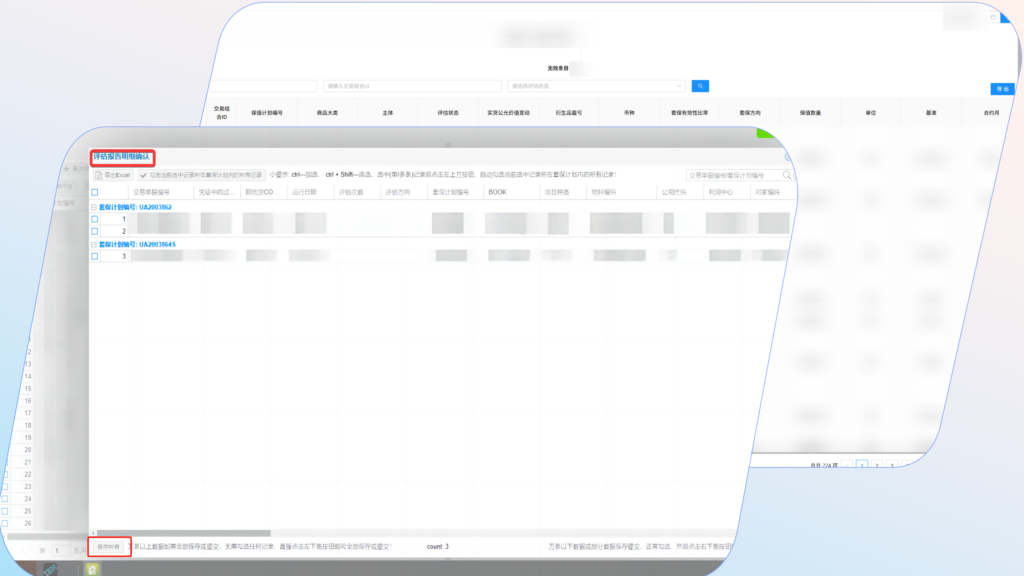Open the 请选择评估状态 dropdown
The height and width of the screenshot is (576, 1024).
(596, 86)
